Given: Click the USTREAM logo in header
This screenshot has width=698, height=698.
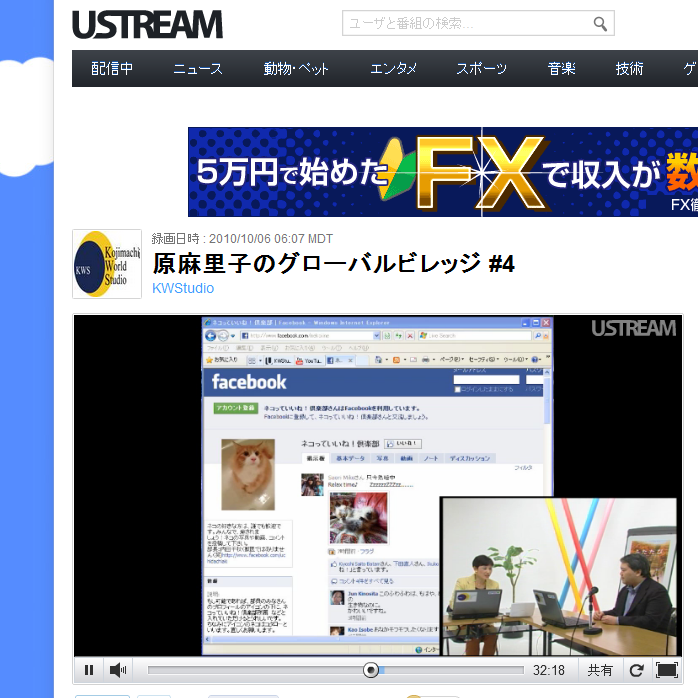Looking at the screenshot, I should [147, 24].
